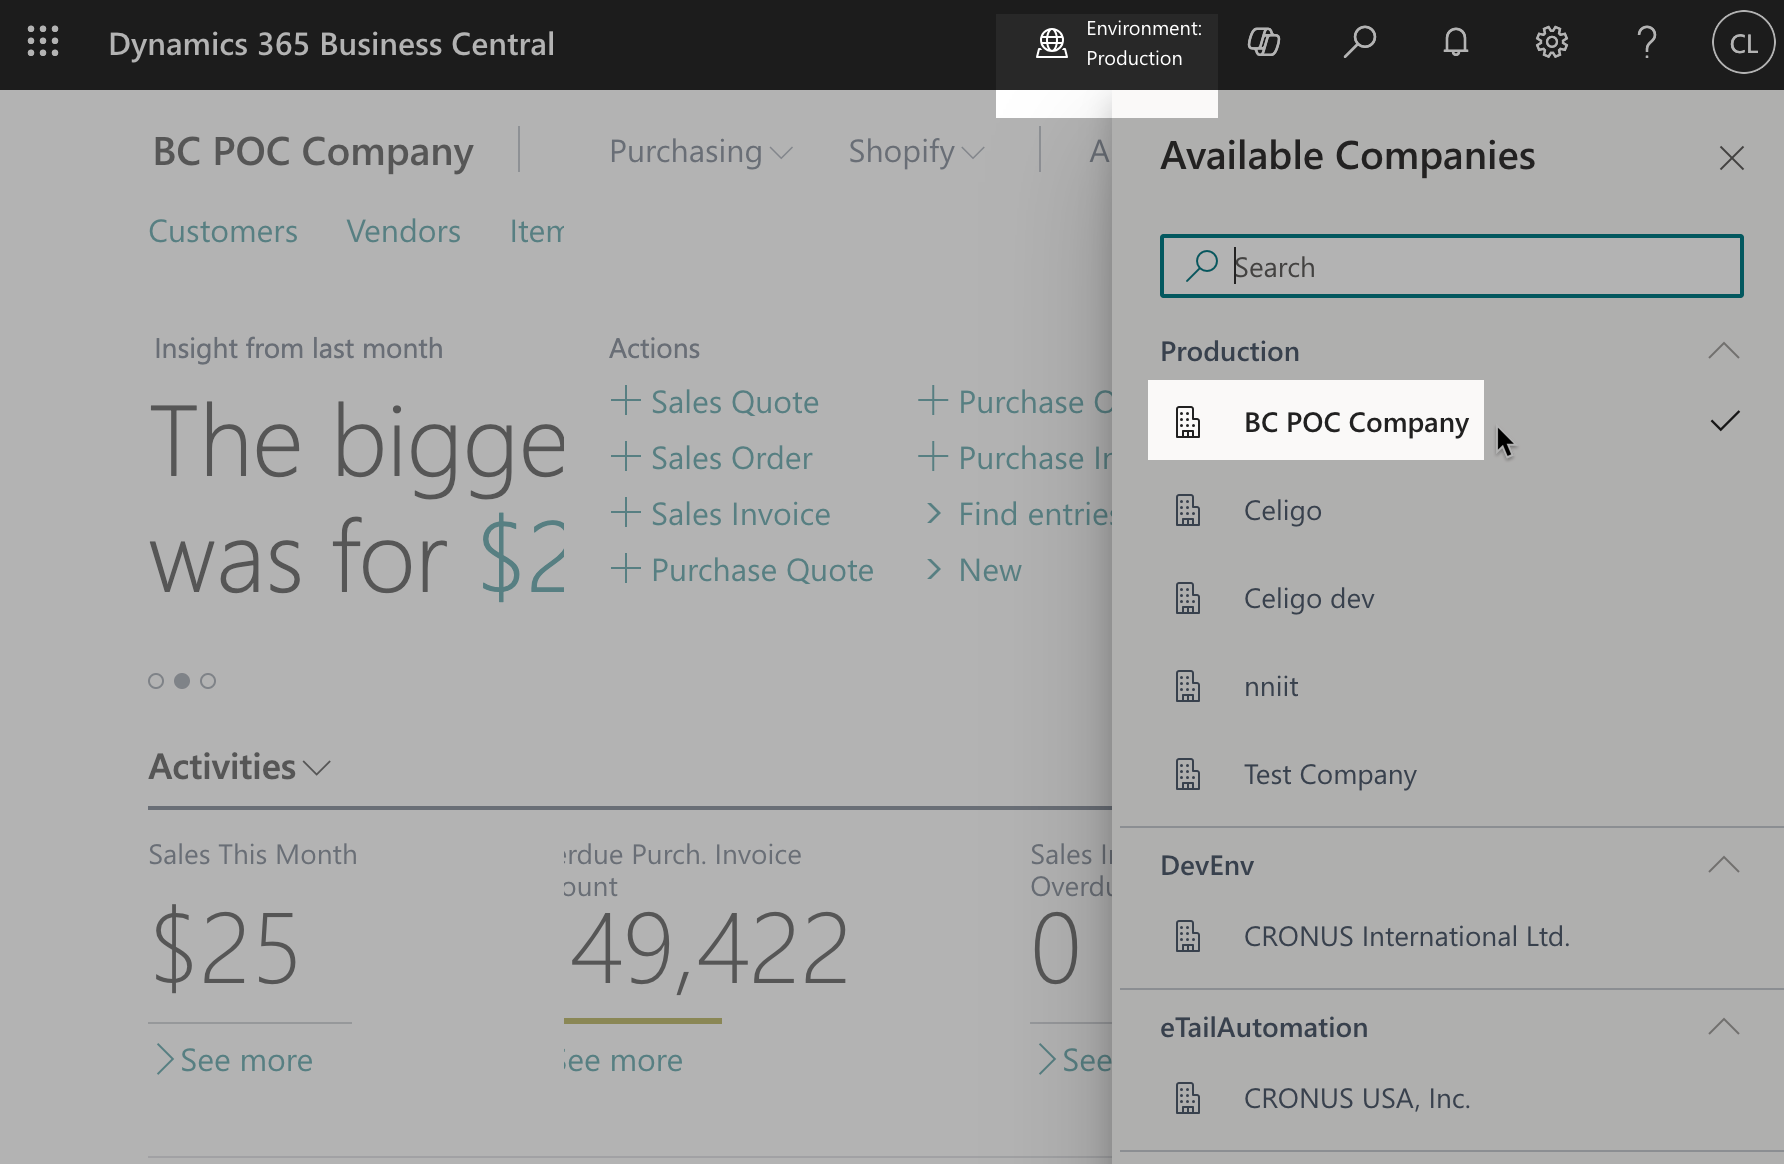
Task: Click the checkmark next to BC POC Company
Action: click(1725, 421)
